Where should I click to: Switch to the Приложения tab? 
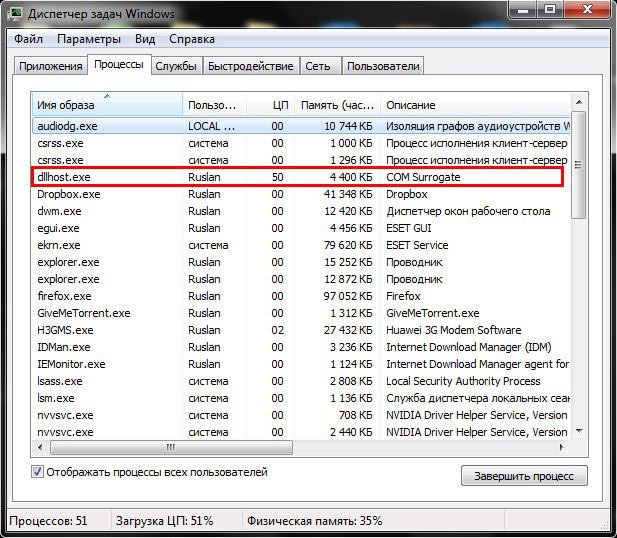[x=50, y=66]
